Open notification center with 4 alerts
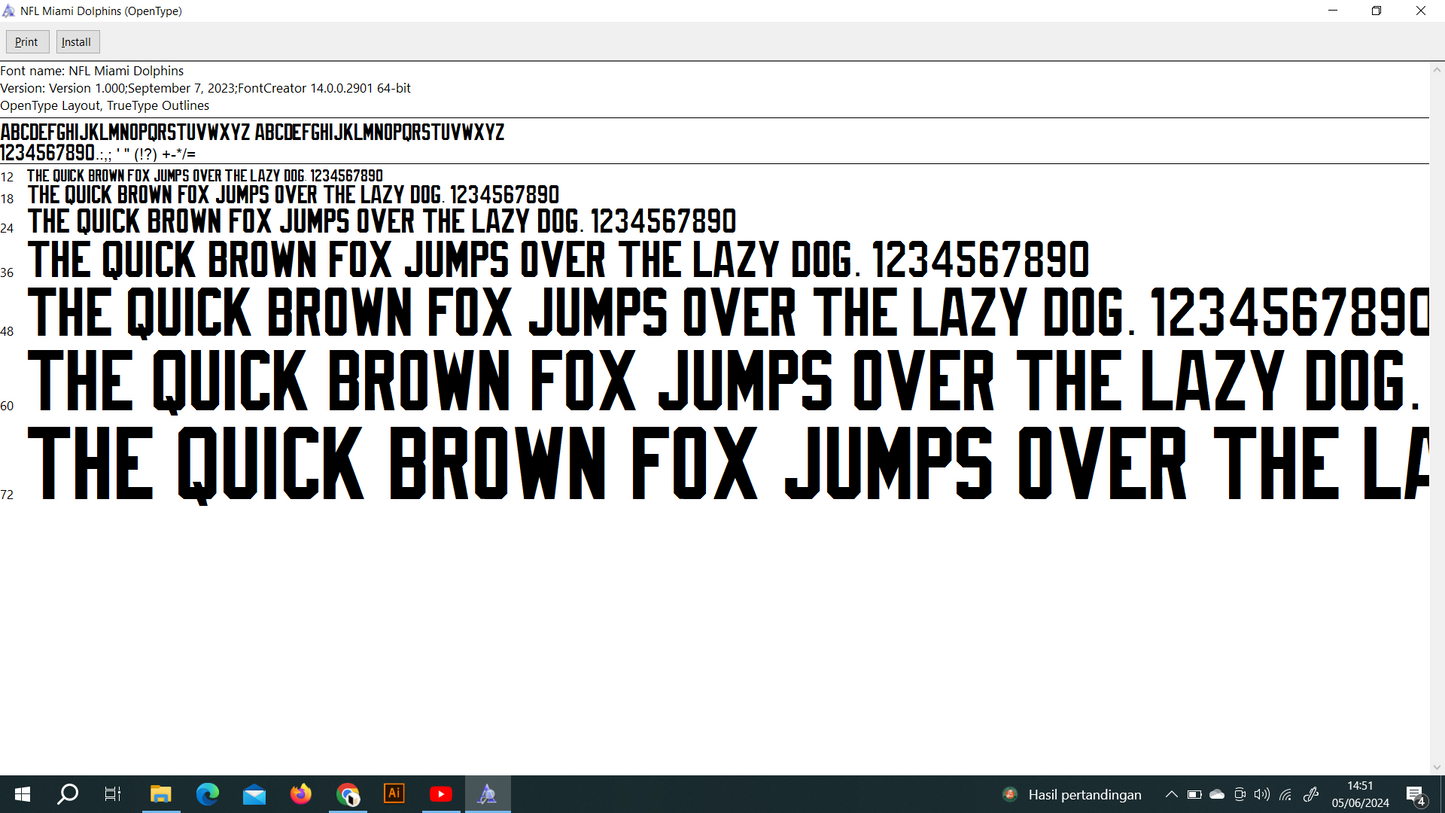The width and height of the screenshot is (1445, 813). [1416, 795]
